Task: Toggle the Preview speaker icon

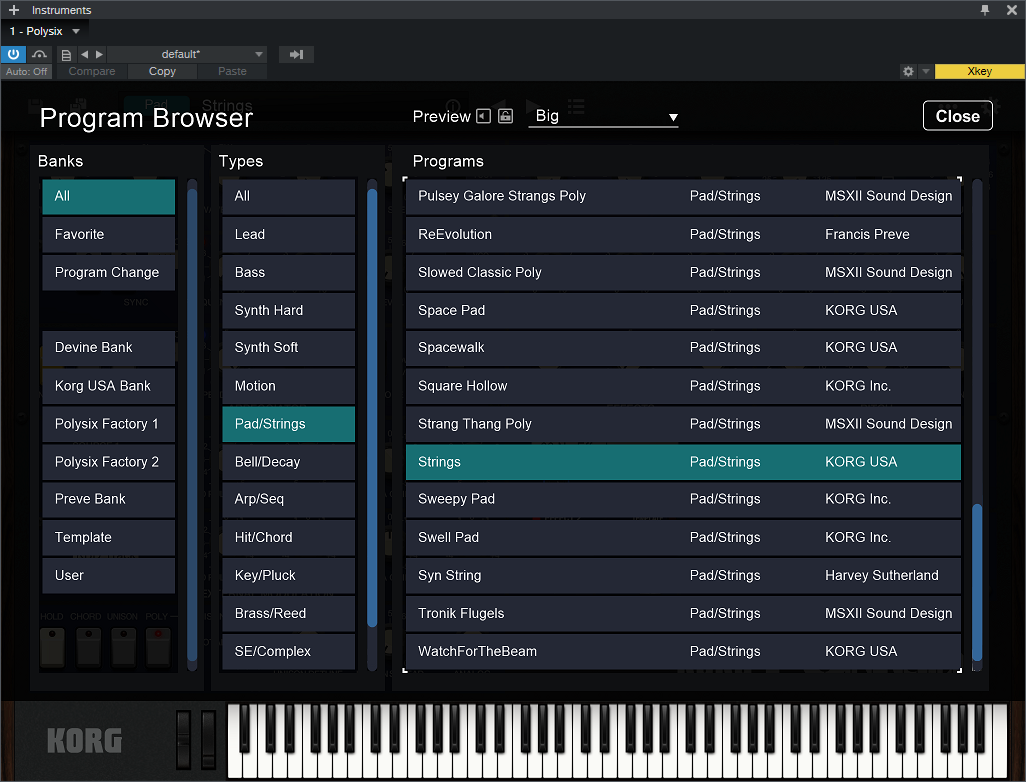Action: [x=484, y=116]
